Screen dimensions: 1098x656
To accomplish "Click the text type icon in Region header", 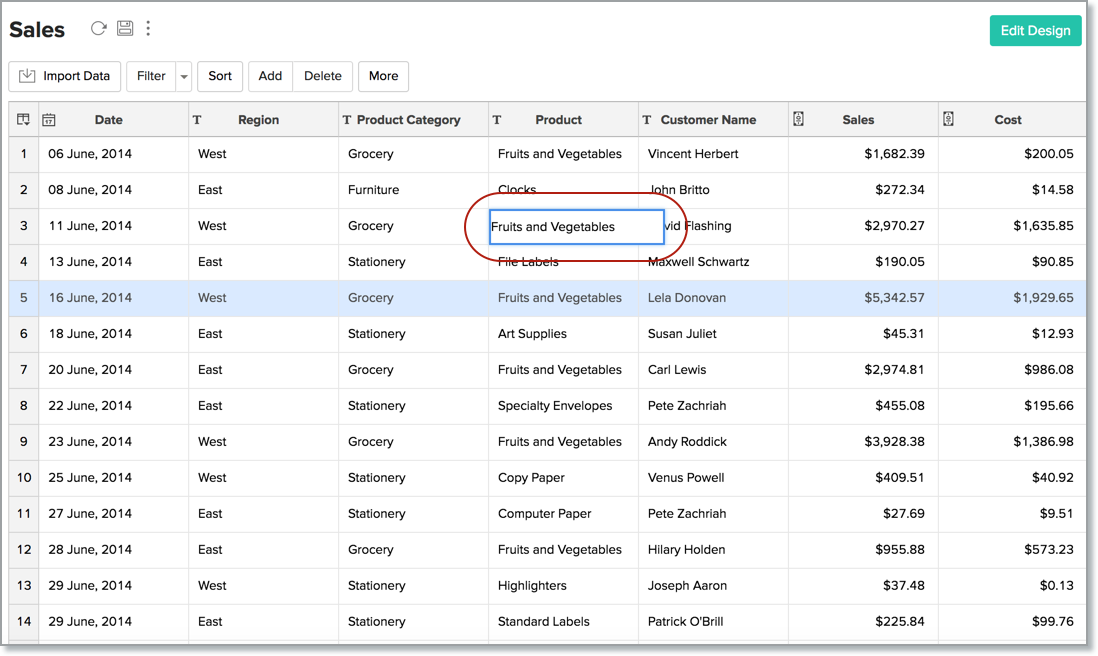I will coord(197,120).
